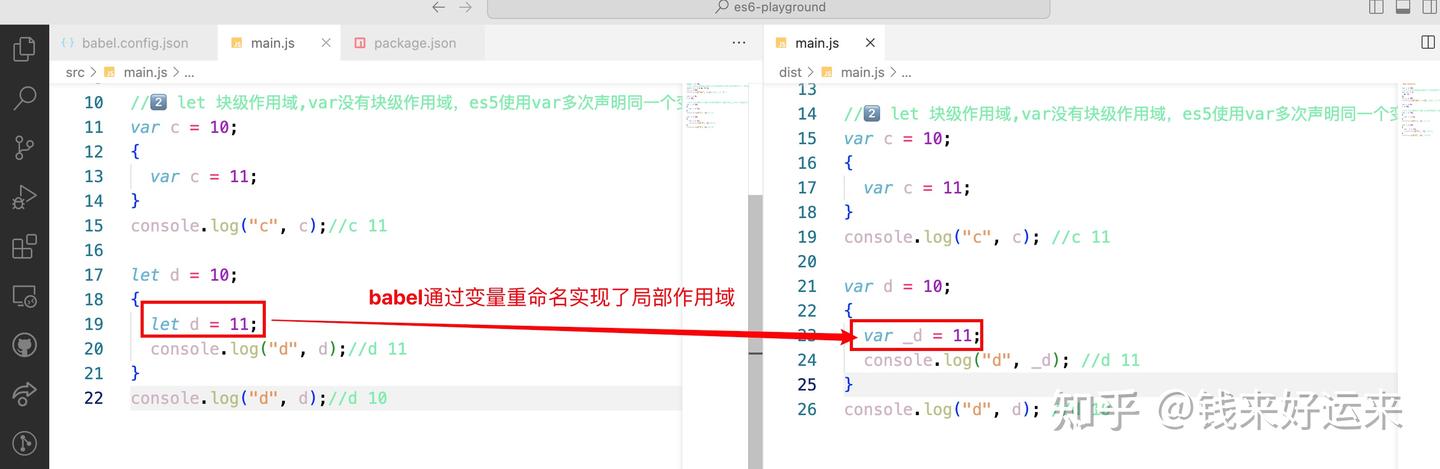1440x469 pixels.
Task: Open the Remote Explorer view
Action: click(x=24, y=296)
